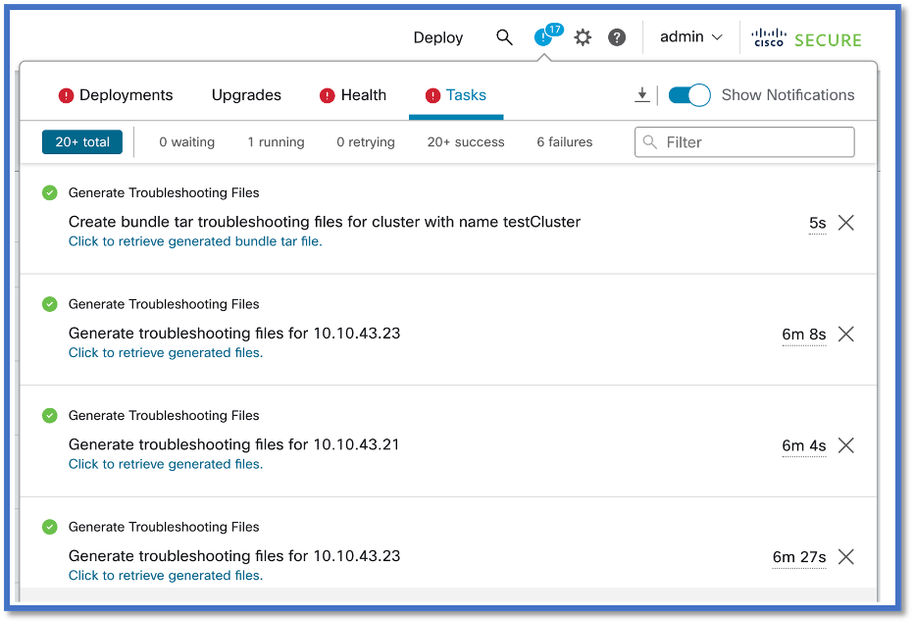
Task: Click the green success icon of testCluster task
Action: point(50,192)
